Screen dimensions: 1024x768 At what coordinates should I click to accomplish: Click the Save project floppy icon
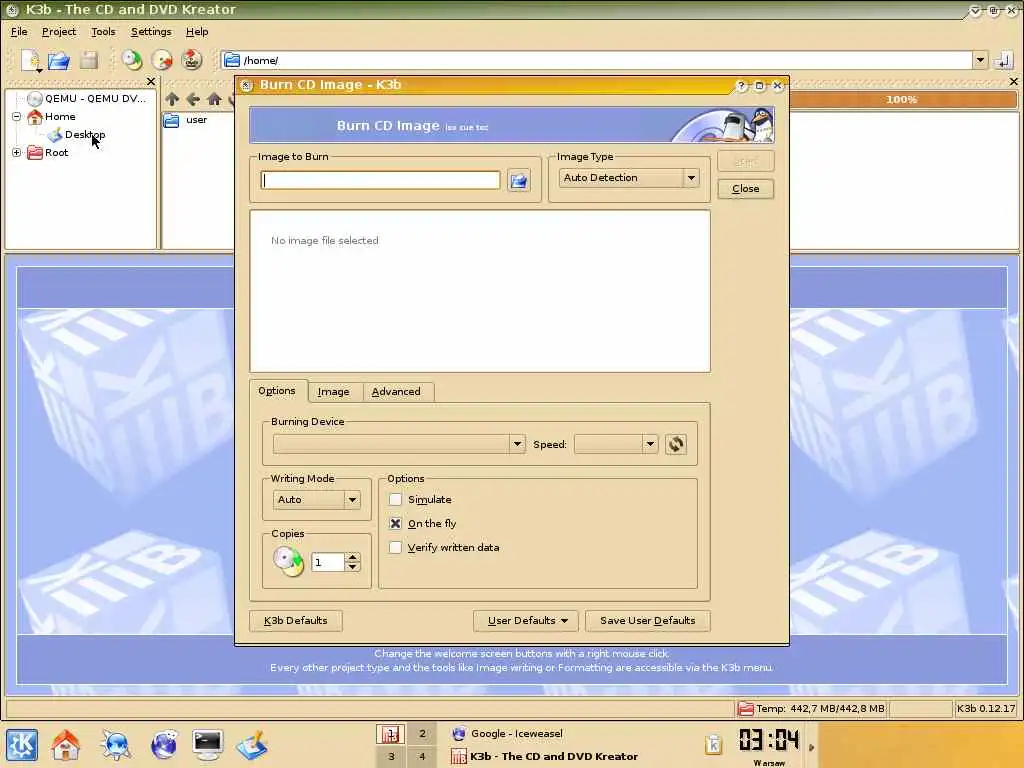click(89, 60)
